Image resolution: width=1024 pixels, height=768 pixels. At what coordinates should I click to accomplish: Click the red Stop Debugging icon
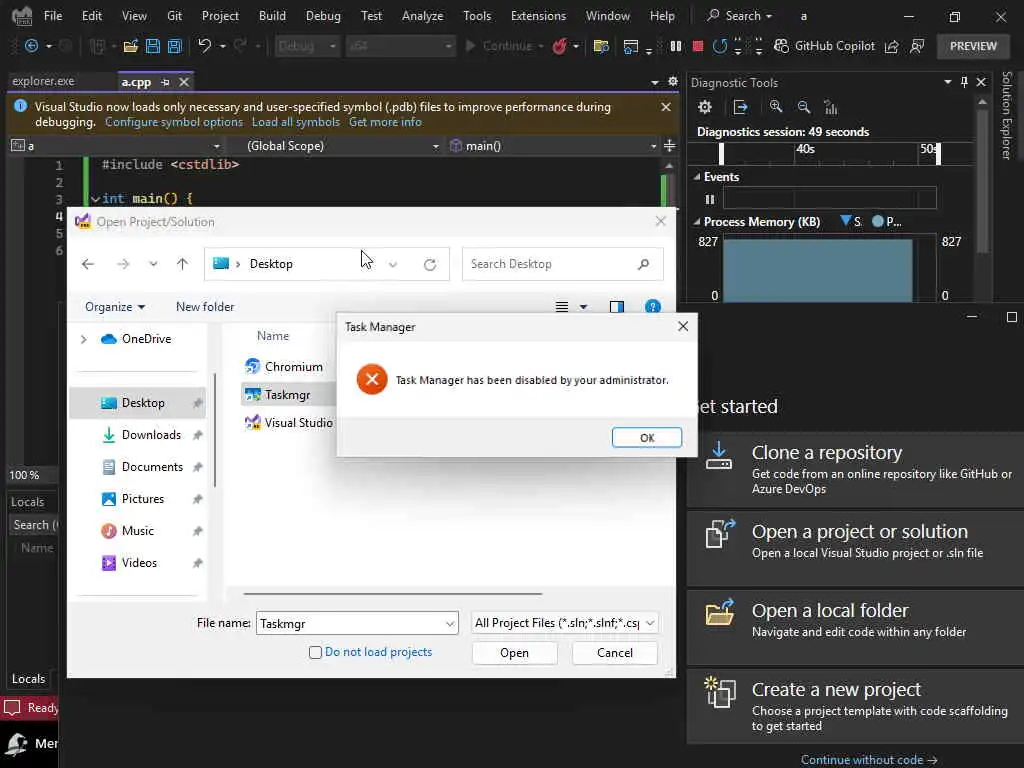(x=697, y=46)
